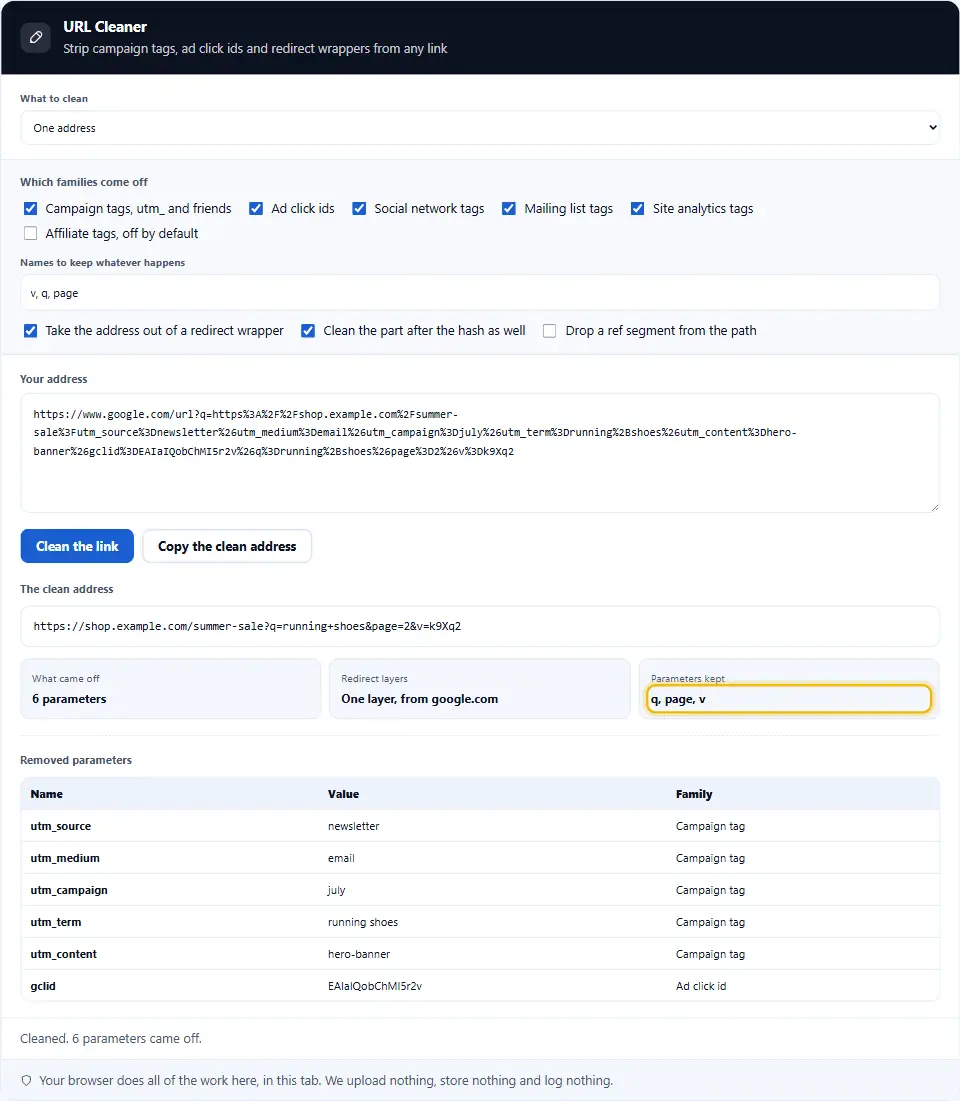Click the resize grip of the address textarea
Image resolution: width=960 pixels, height=1101 pixels.
point(934,507)
